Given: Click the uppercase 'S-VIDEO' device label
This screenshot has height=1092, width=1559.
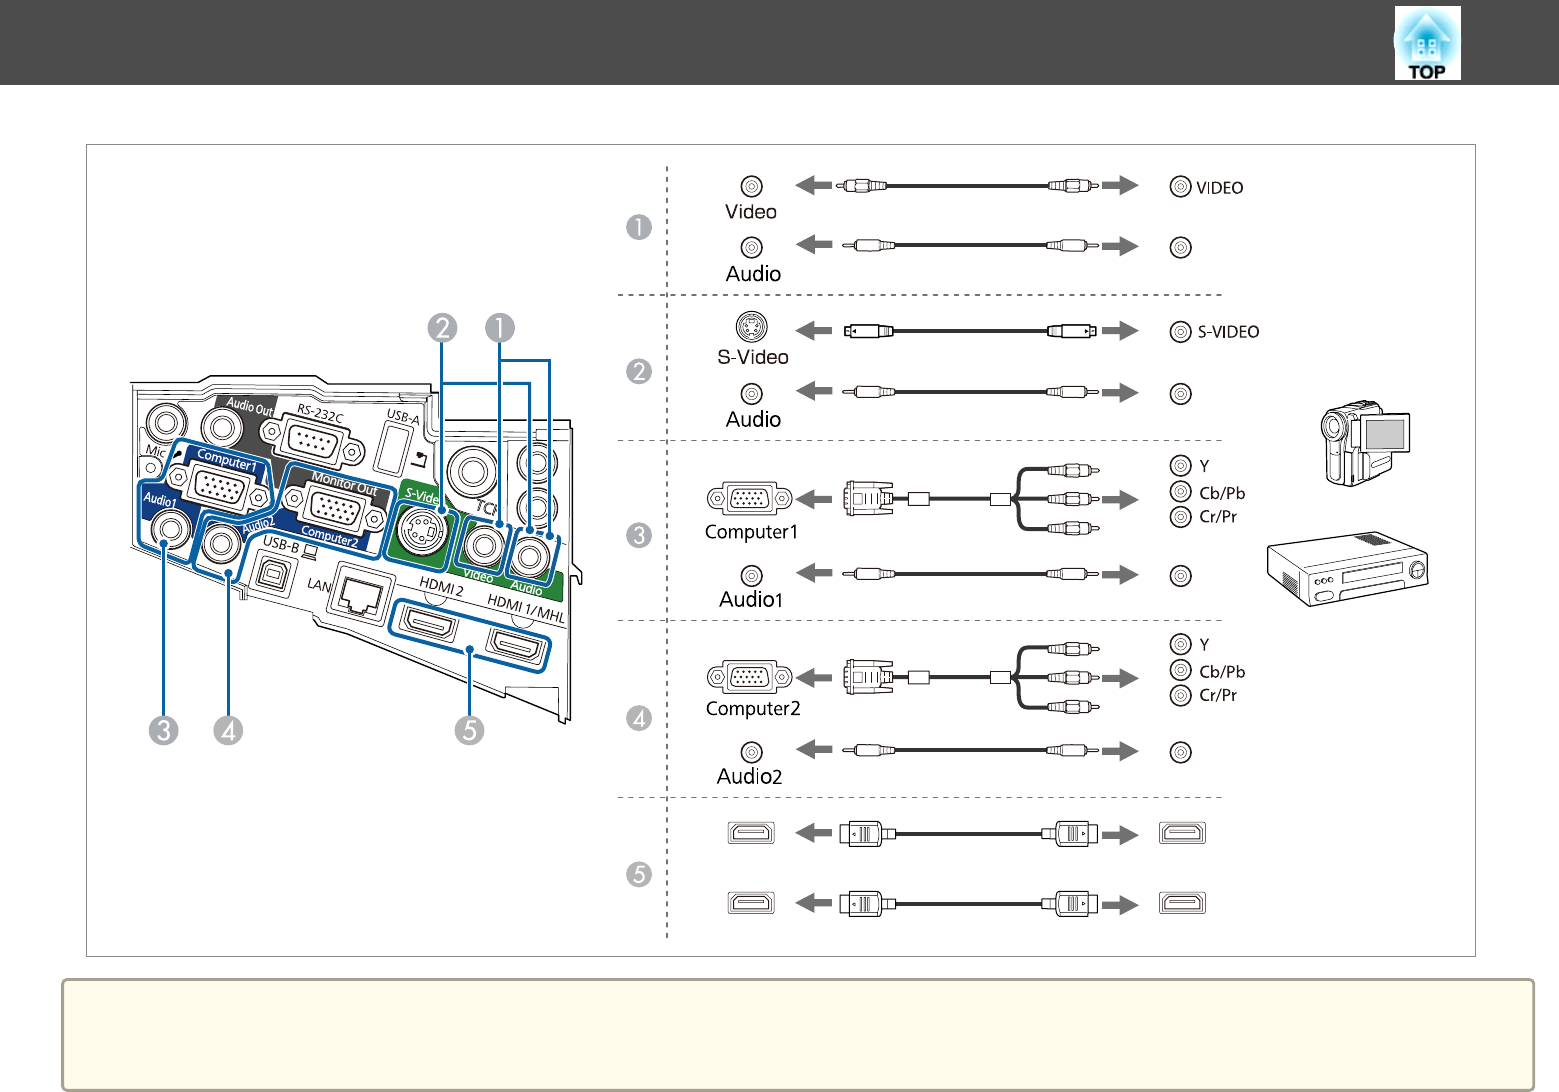Looking at the screenshot, I should click(x=1229, y=332).
